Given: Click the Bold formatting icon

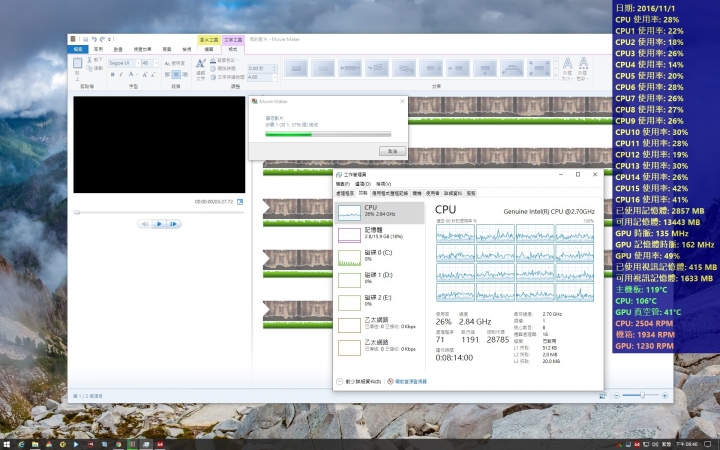Looking at the screenshot, I should click(111, 74).
